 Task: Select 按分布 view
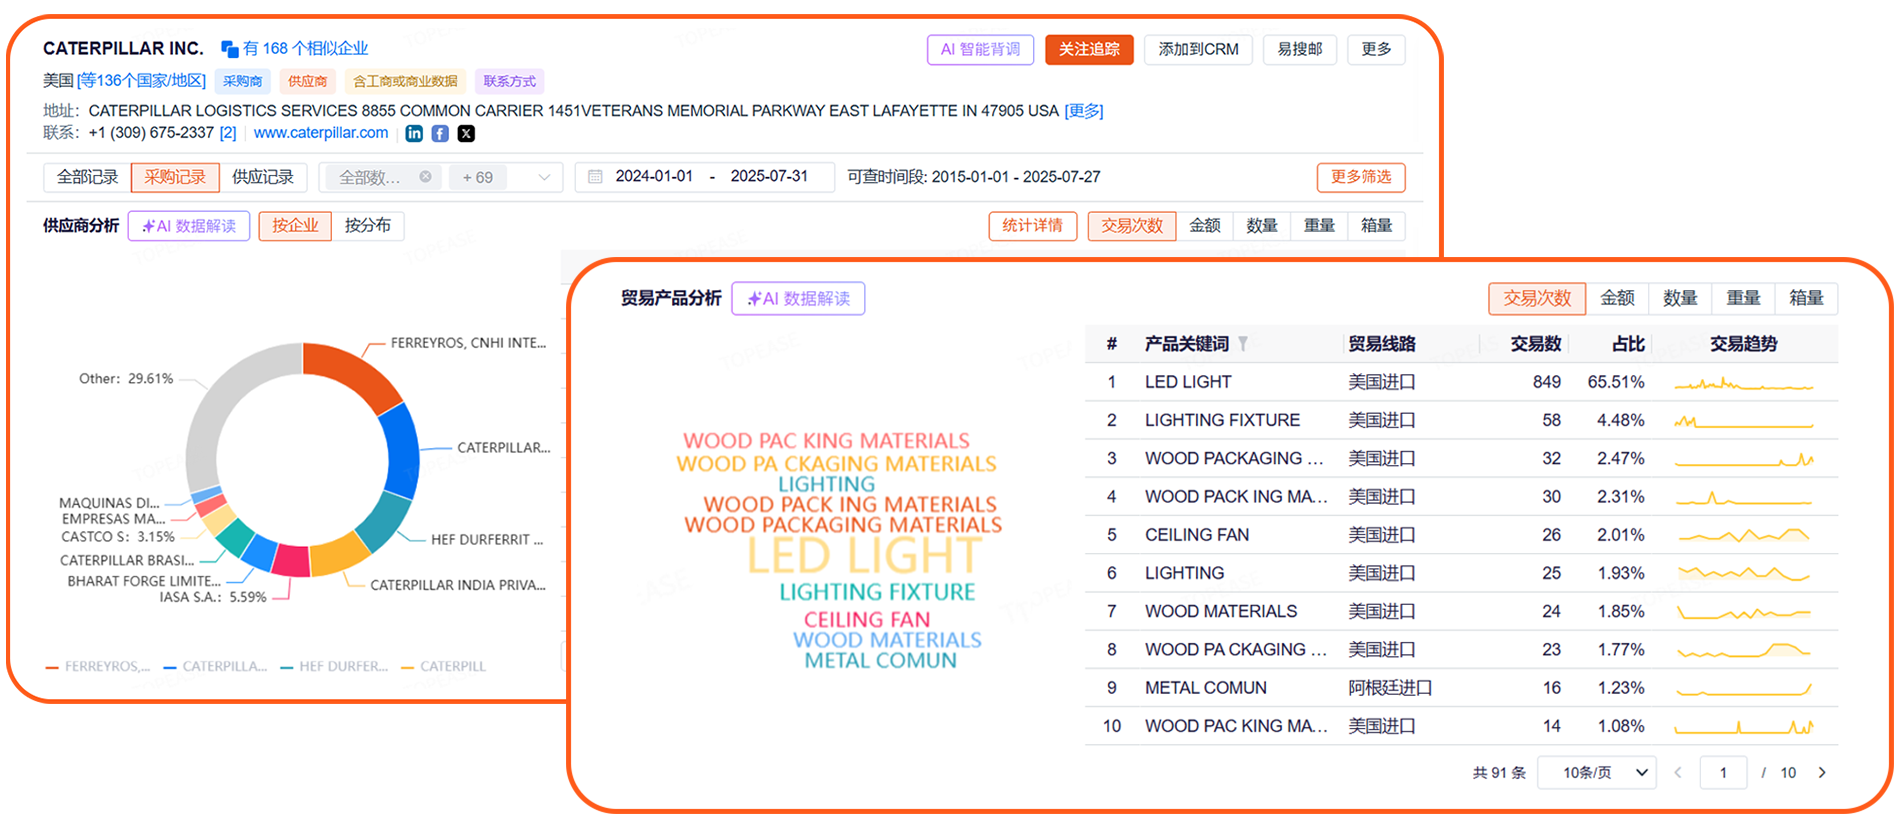pyautogui.click(x=368, y=226)
